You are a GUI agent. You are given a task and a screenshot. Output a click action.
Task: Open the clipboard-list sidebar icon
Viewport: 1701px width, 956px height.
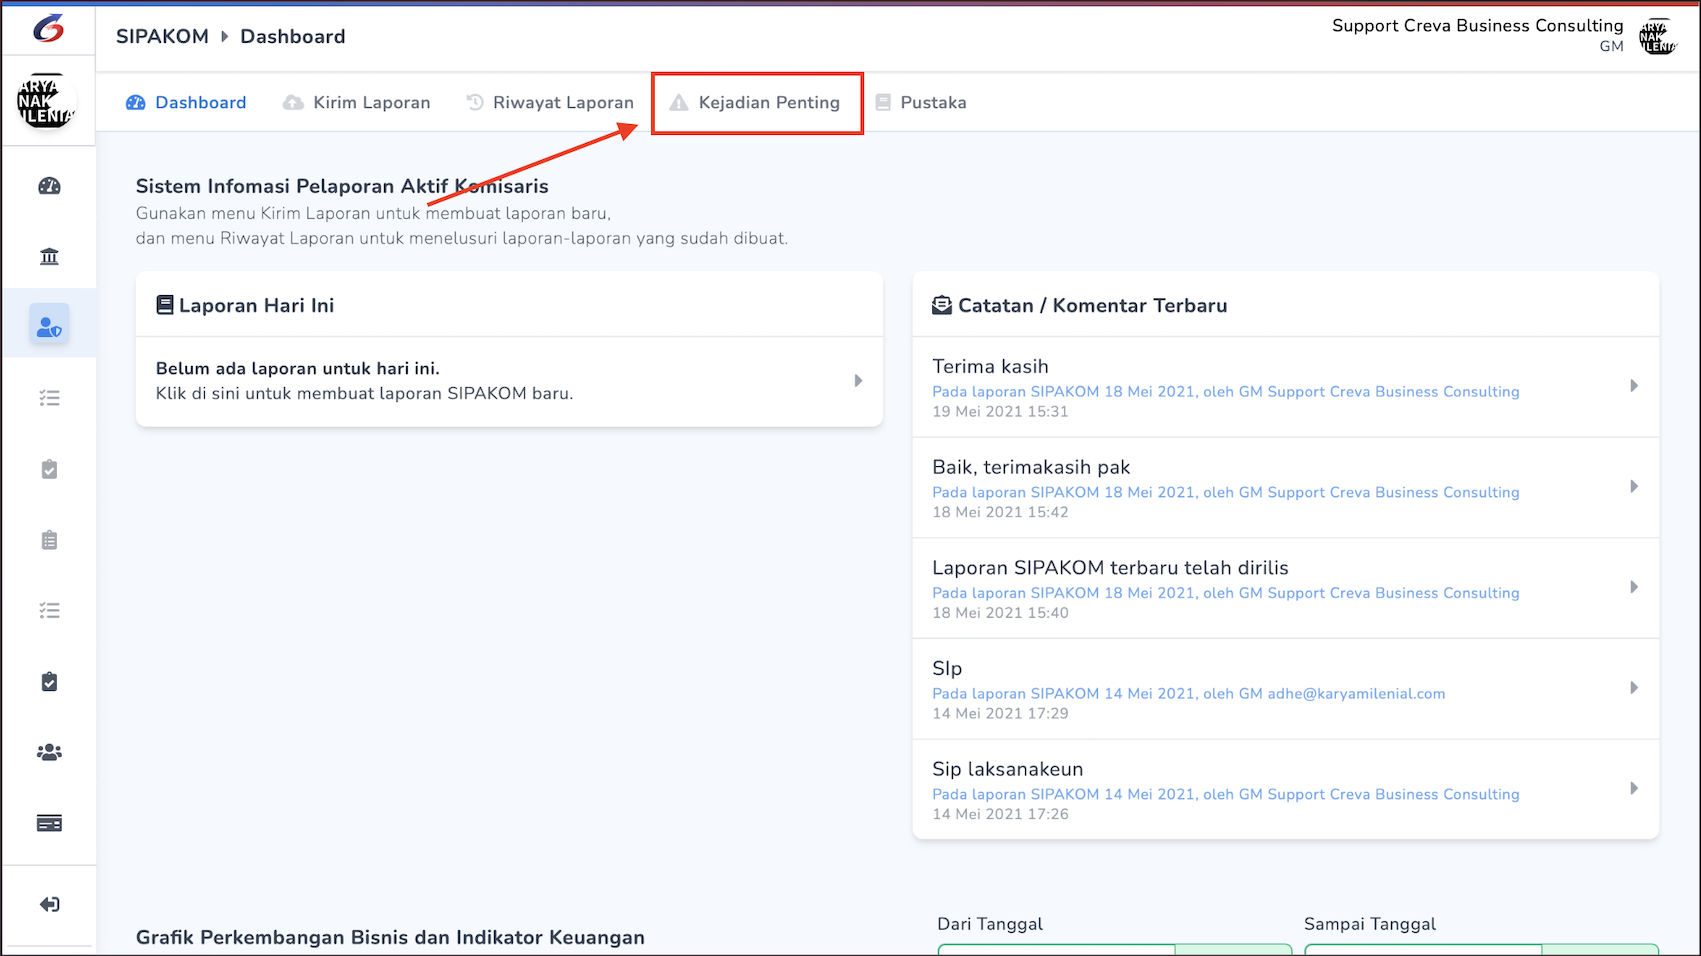point(49,540)
